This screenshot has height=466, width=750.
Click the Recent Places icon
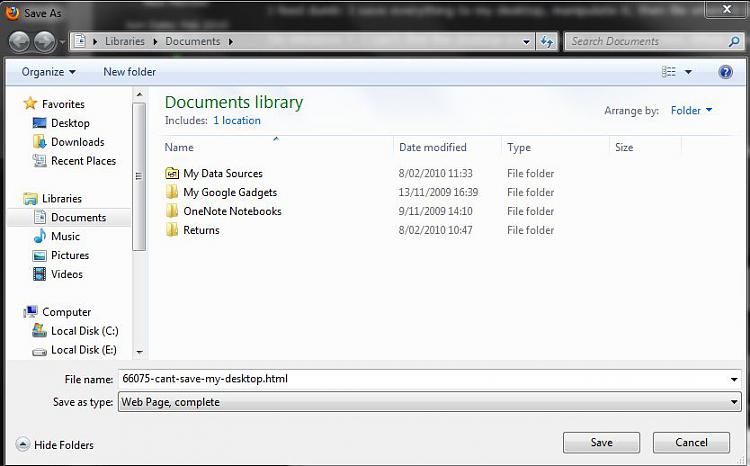(x=39, y=161)
